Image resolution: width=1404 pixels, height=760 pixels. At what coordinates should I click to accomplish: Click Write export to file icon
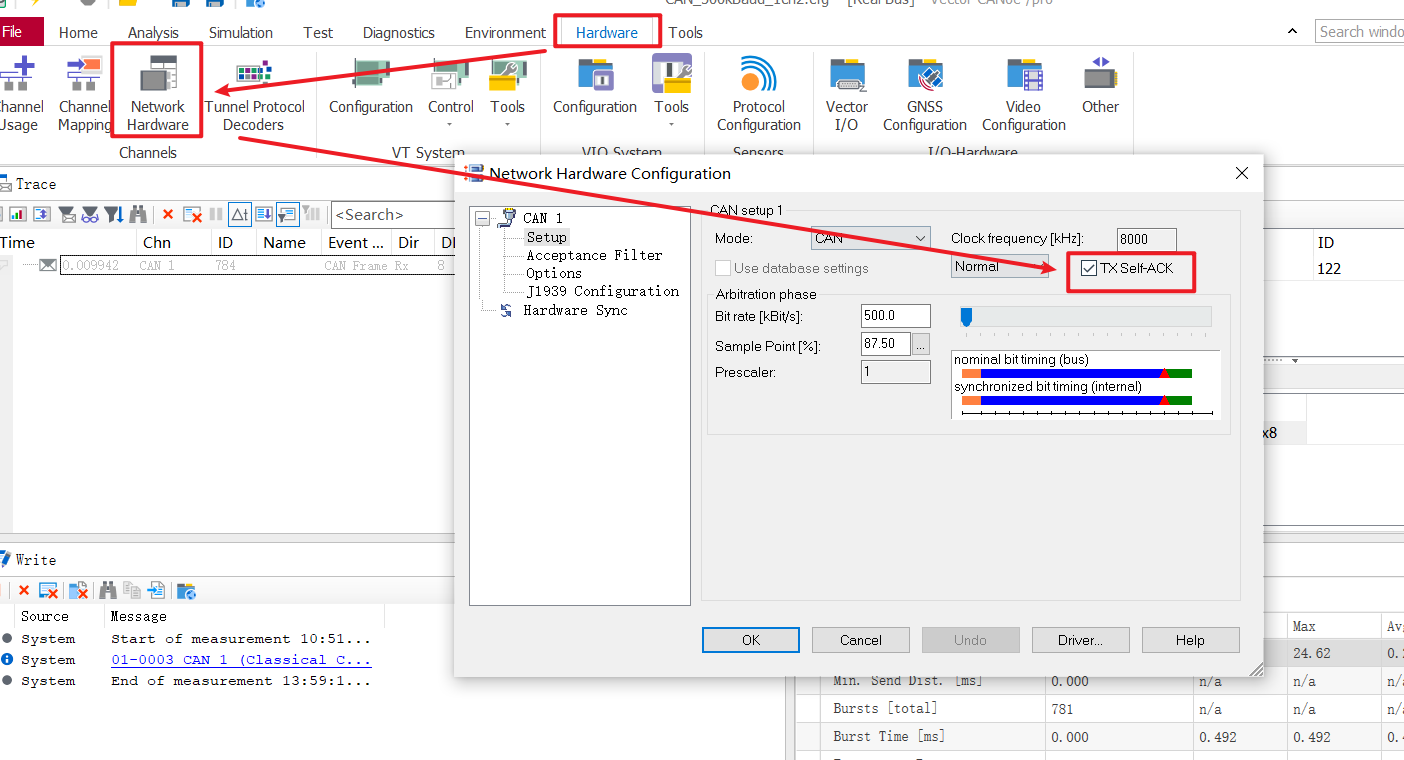[x=156, y=590]
